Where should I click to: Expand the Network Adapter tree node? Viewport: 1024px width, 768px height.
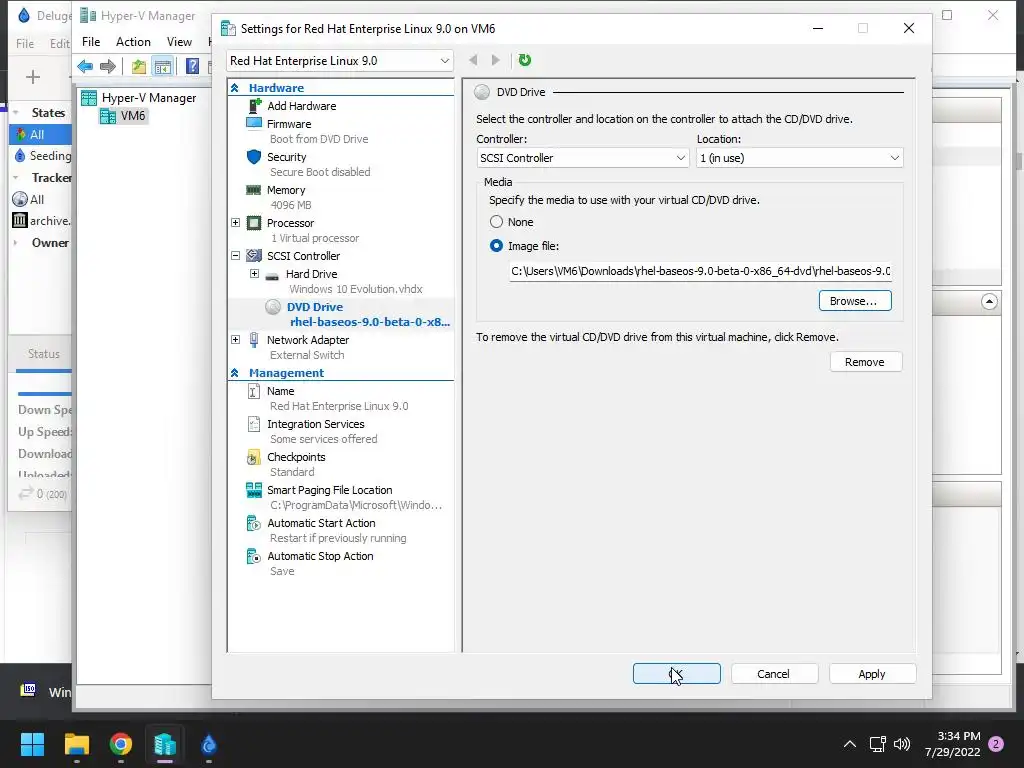236,340
